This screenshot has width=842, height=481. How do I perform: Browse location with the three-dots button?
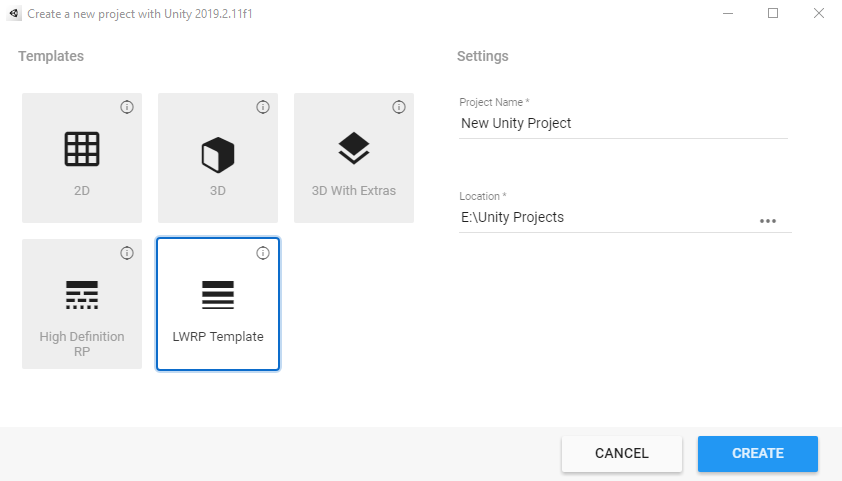(768, 221)
